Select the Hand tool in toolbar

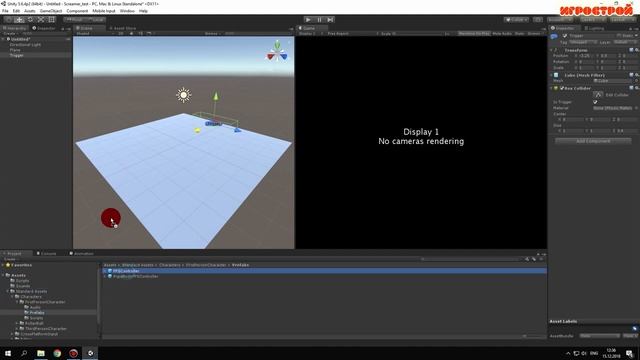pos(8,20)
